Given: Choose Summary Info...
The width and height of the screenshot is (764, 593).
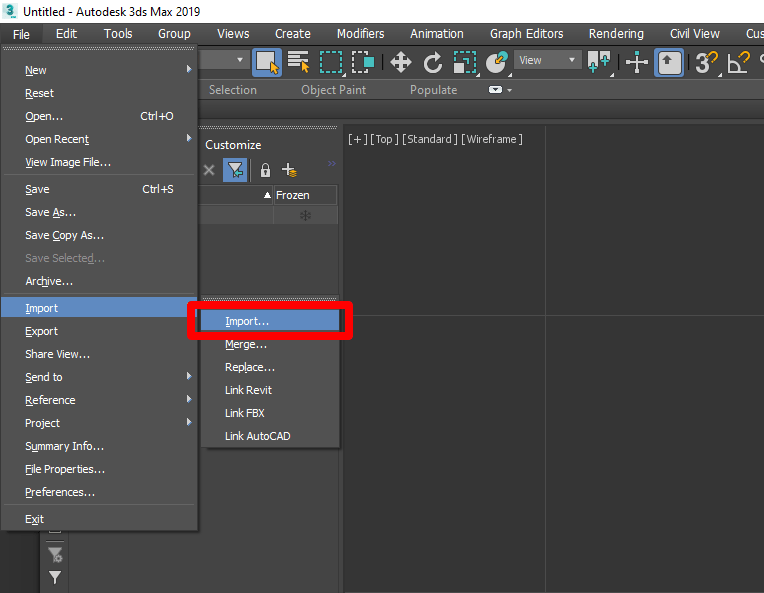Looking at the screenshot, I should pyautogui.click(x=99, y=446).
